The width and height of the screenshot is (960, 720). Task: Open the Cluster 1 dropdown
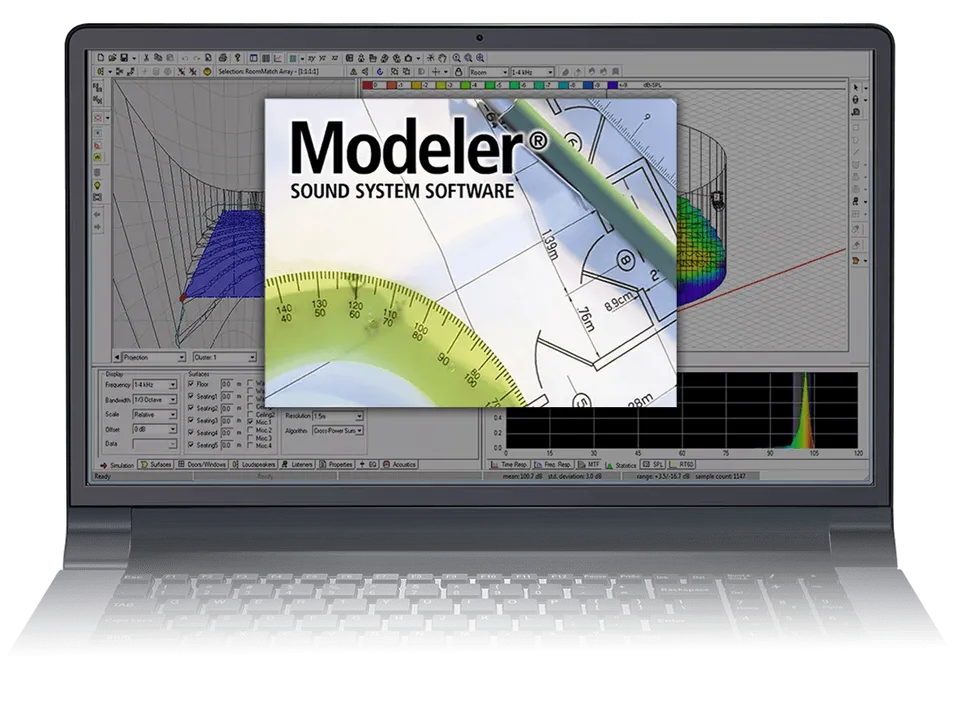225,357
